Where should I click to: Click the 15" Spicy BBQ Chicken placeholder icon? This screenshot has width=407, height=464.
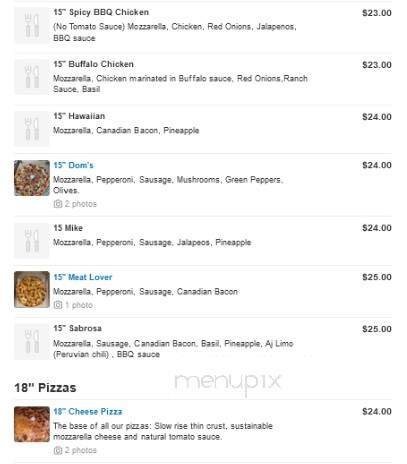32,26
